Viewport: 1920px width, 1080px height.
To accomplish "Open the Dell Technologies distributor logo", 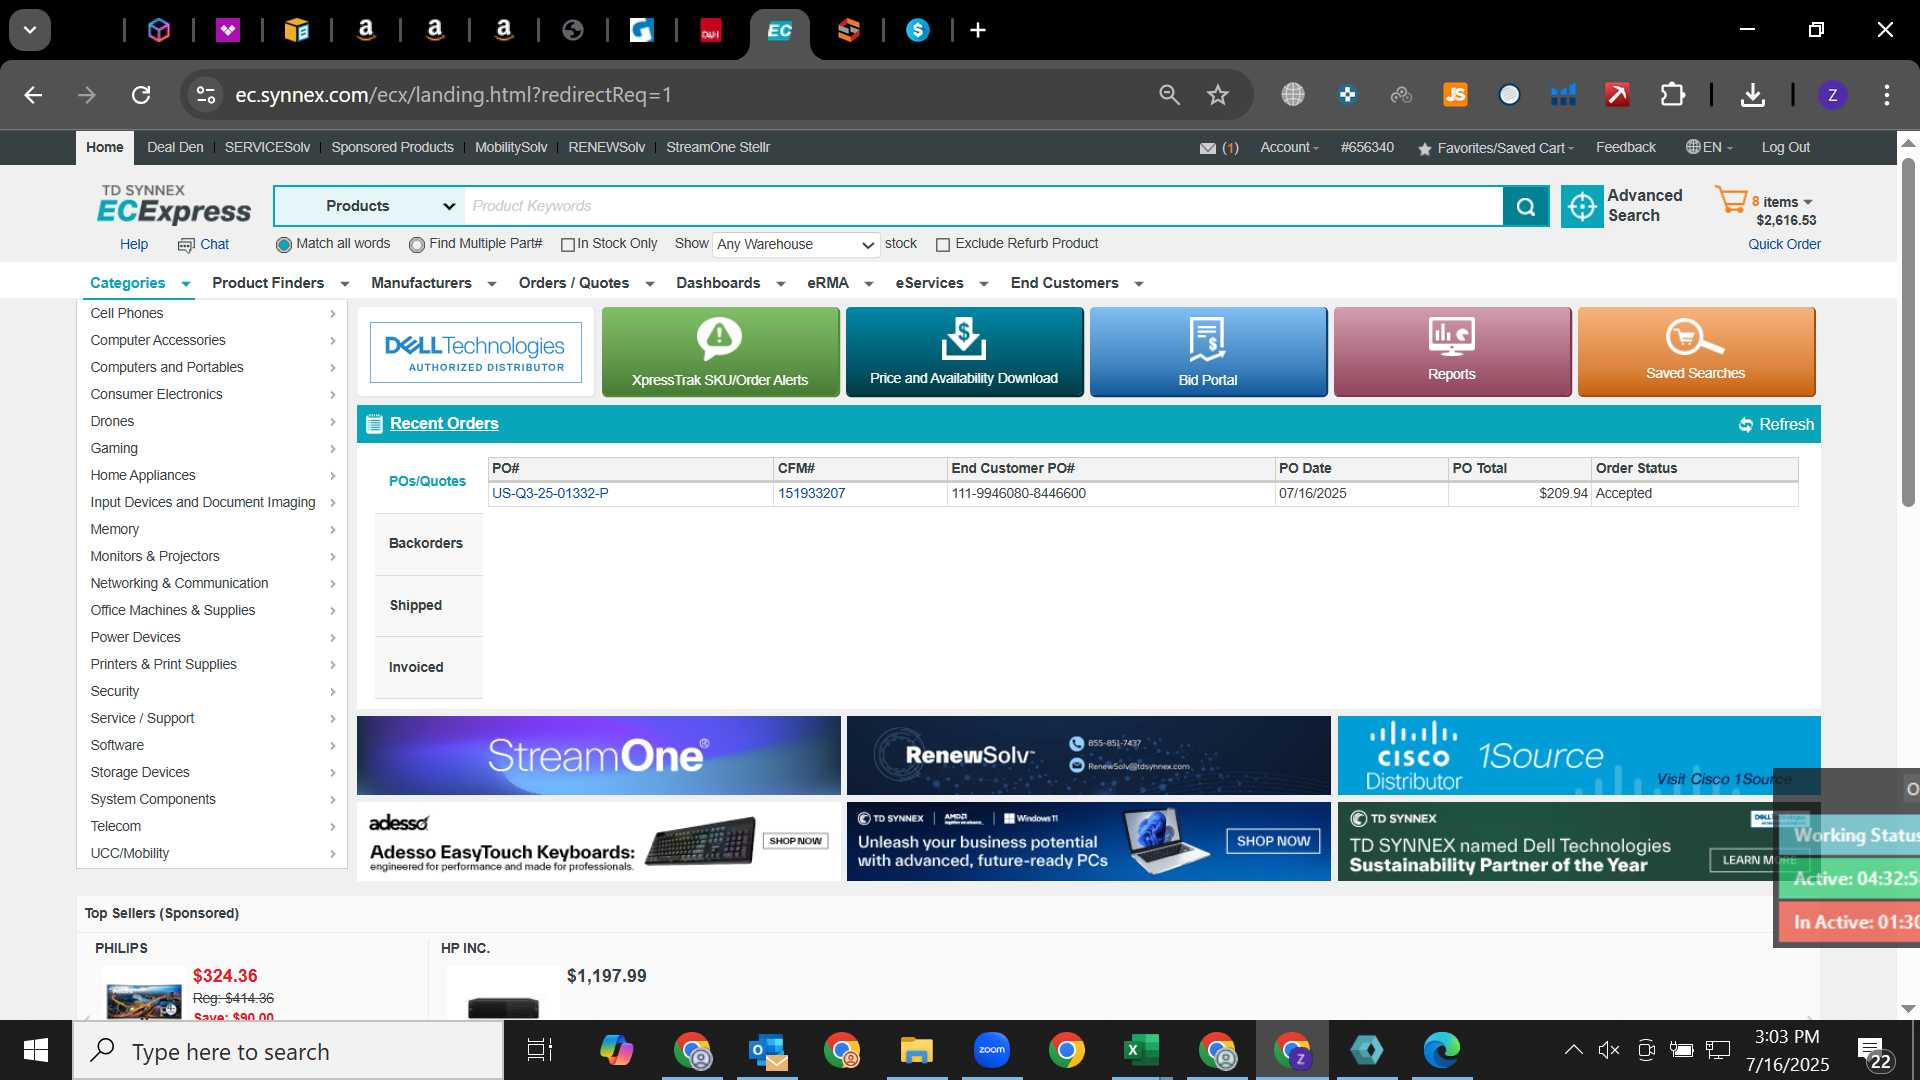I will click(475, 352).
